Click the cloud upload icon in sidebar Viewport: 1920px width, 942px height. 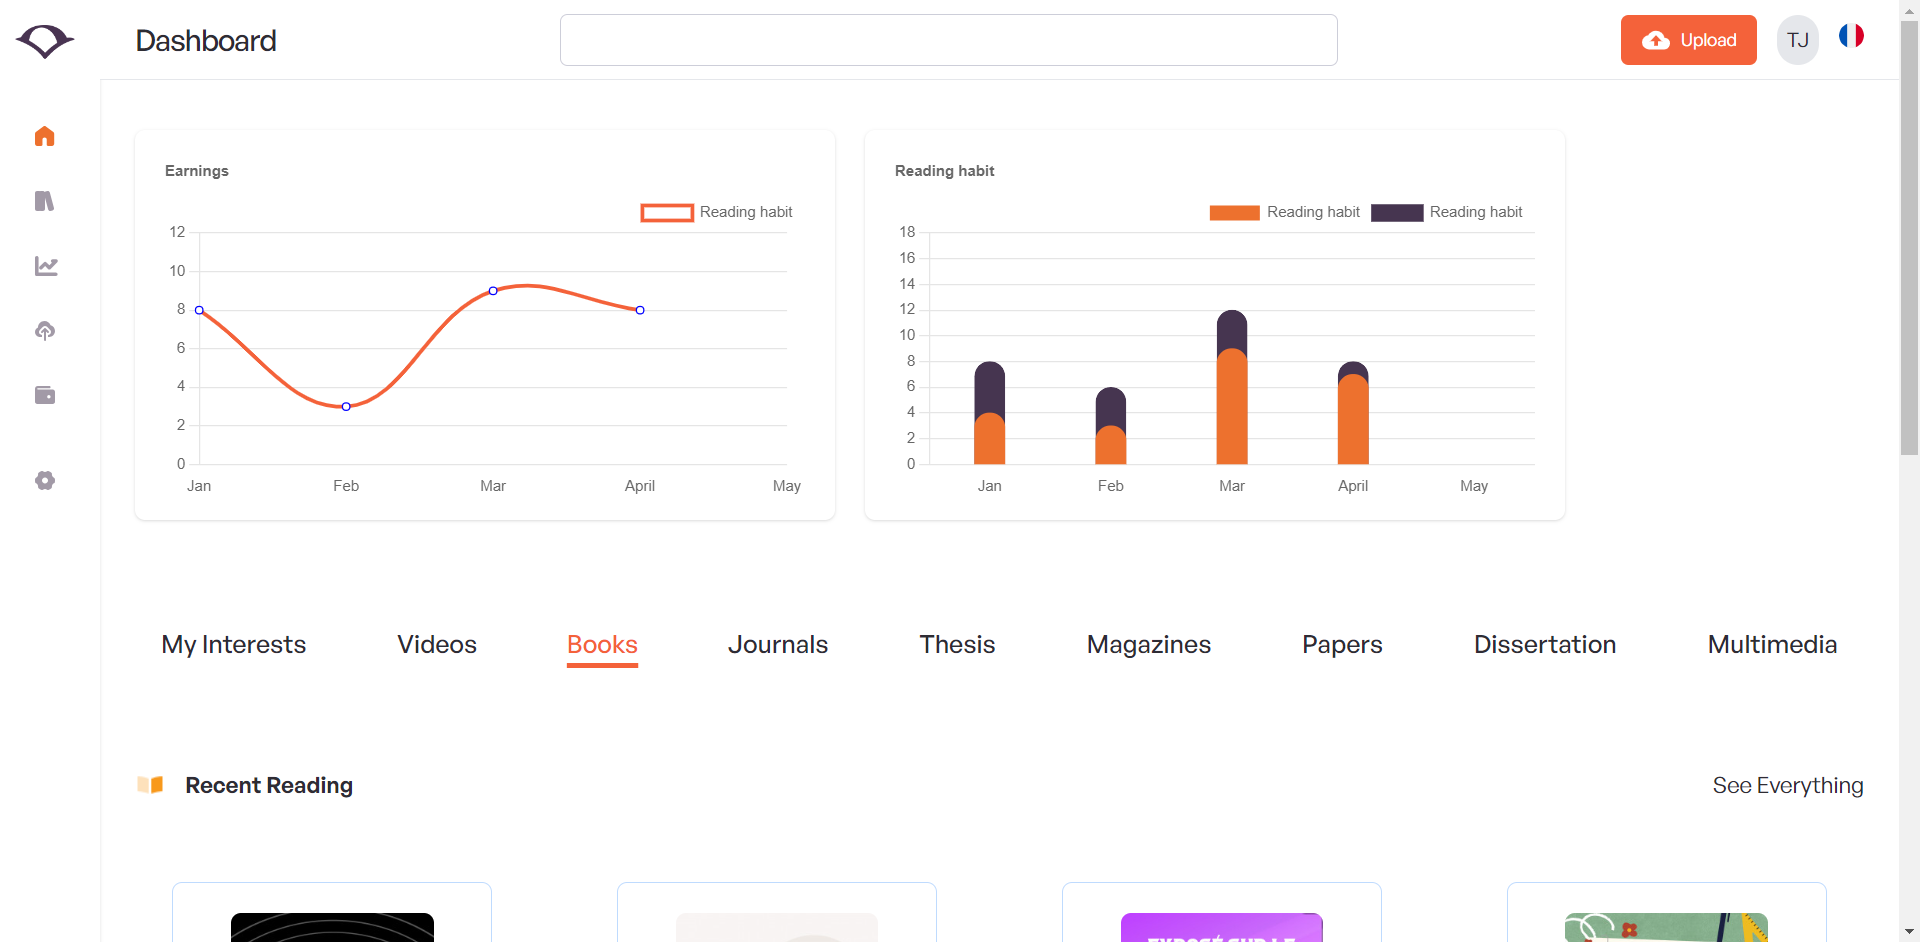tap(45, 331)
